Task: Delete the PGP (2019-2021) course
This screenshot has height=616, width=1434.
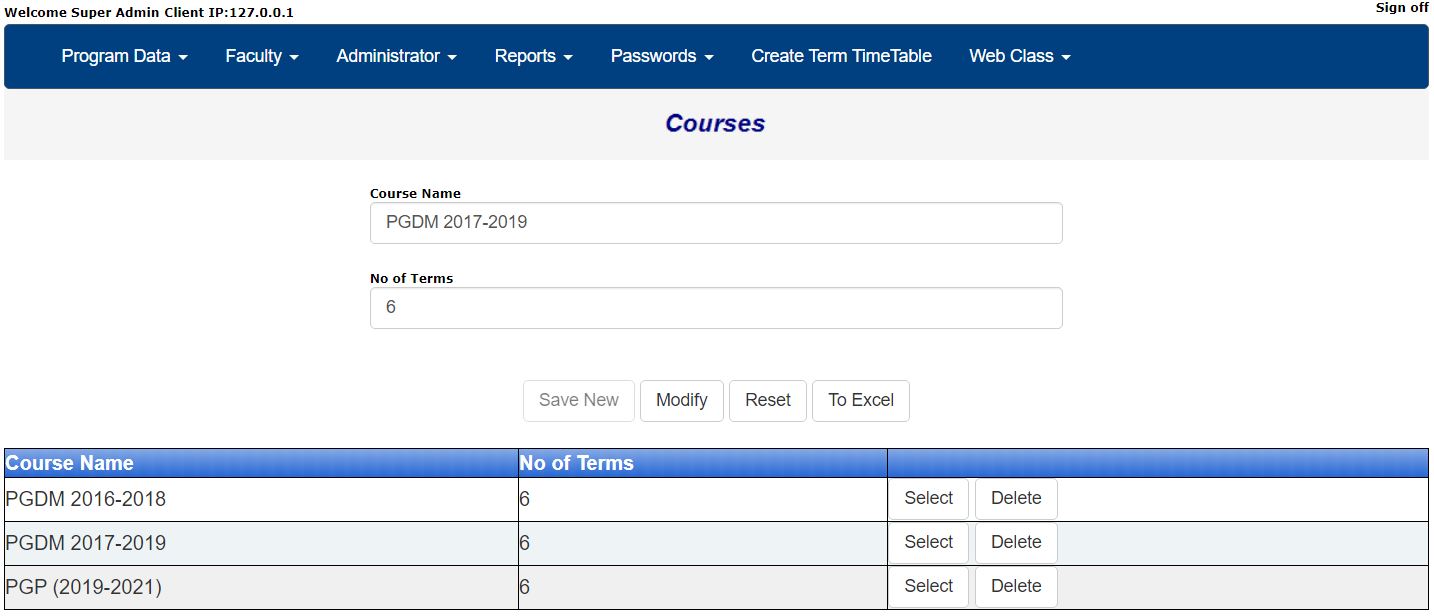Action: [x=1015, y=586]
